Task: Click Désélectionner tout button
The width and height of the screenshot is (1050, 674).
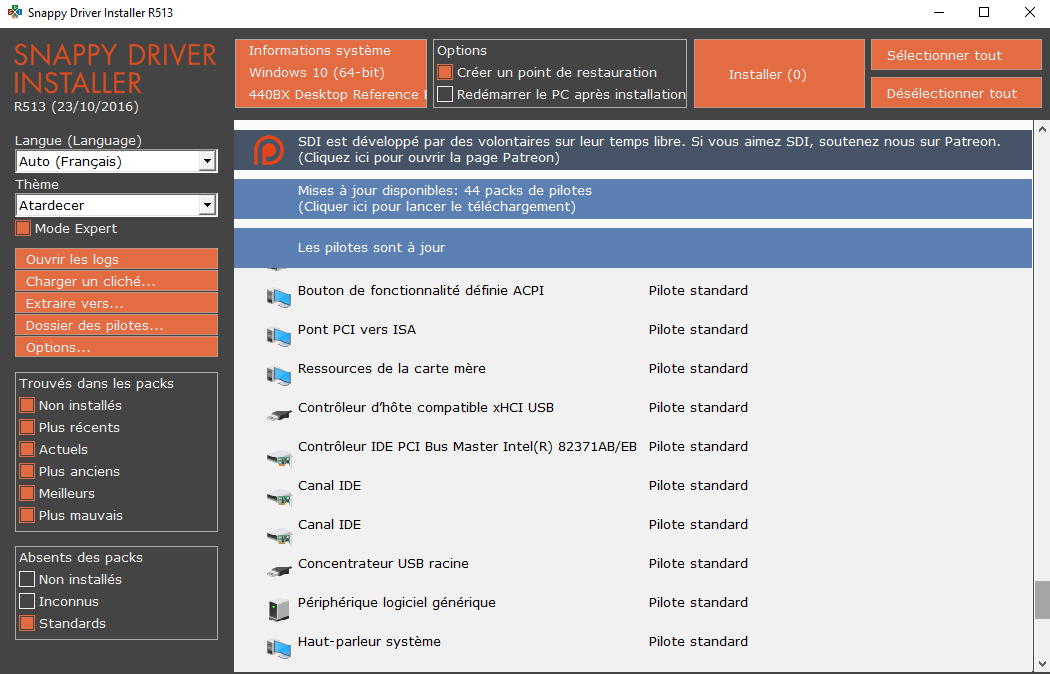Action: (x=956, y=93)
